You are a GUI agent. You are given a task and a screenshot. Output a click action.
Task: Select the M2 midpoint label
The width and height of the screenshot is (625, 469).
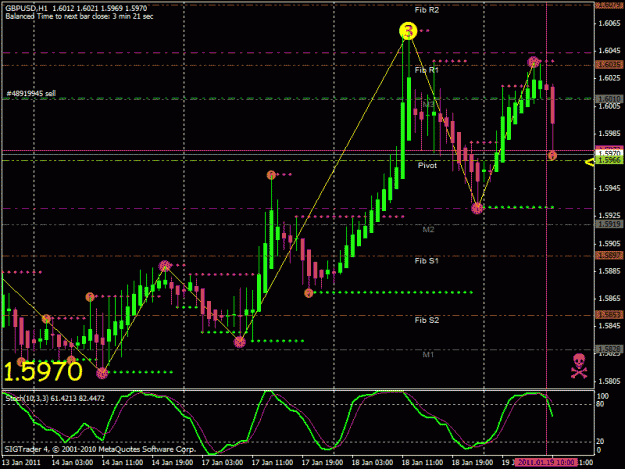click(x=428, y=230)
